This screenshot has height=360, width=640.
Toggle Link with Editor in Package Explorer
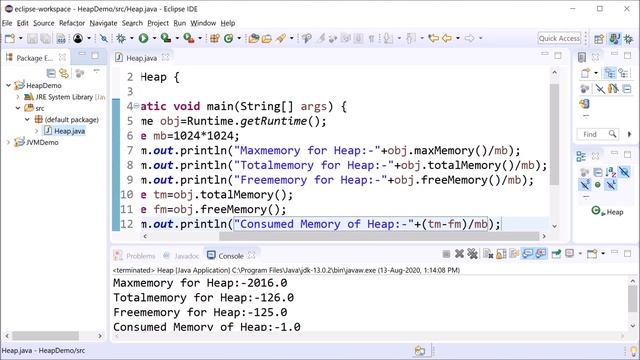click(x=64, y=73)
